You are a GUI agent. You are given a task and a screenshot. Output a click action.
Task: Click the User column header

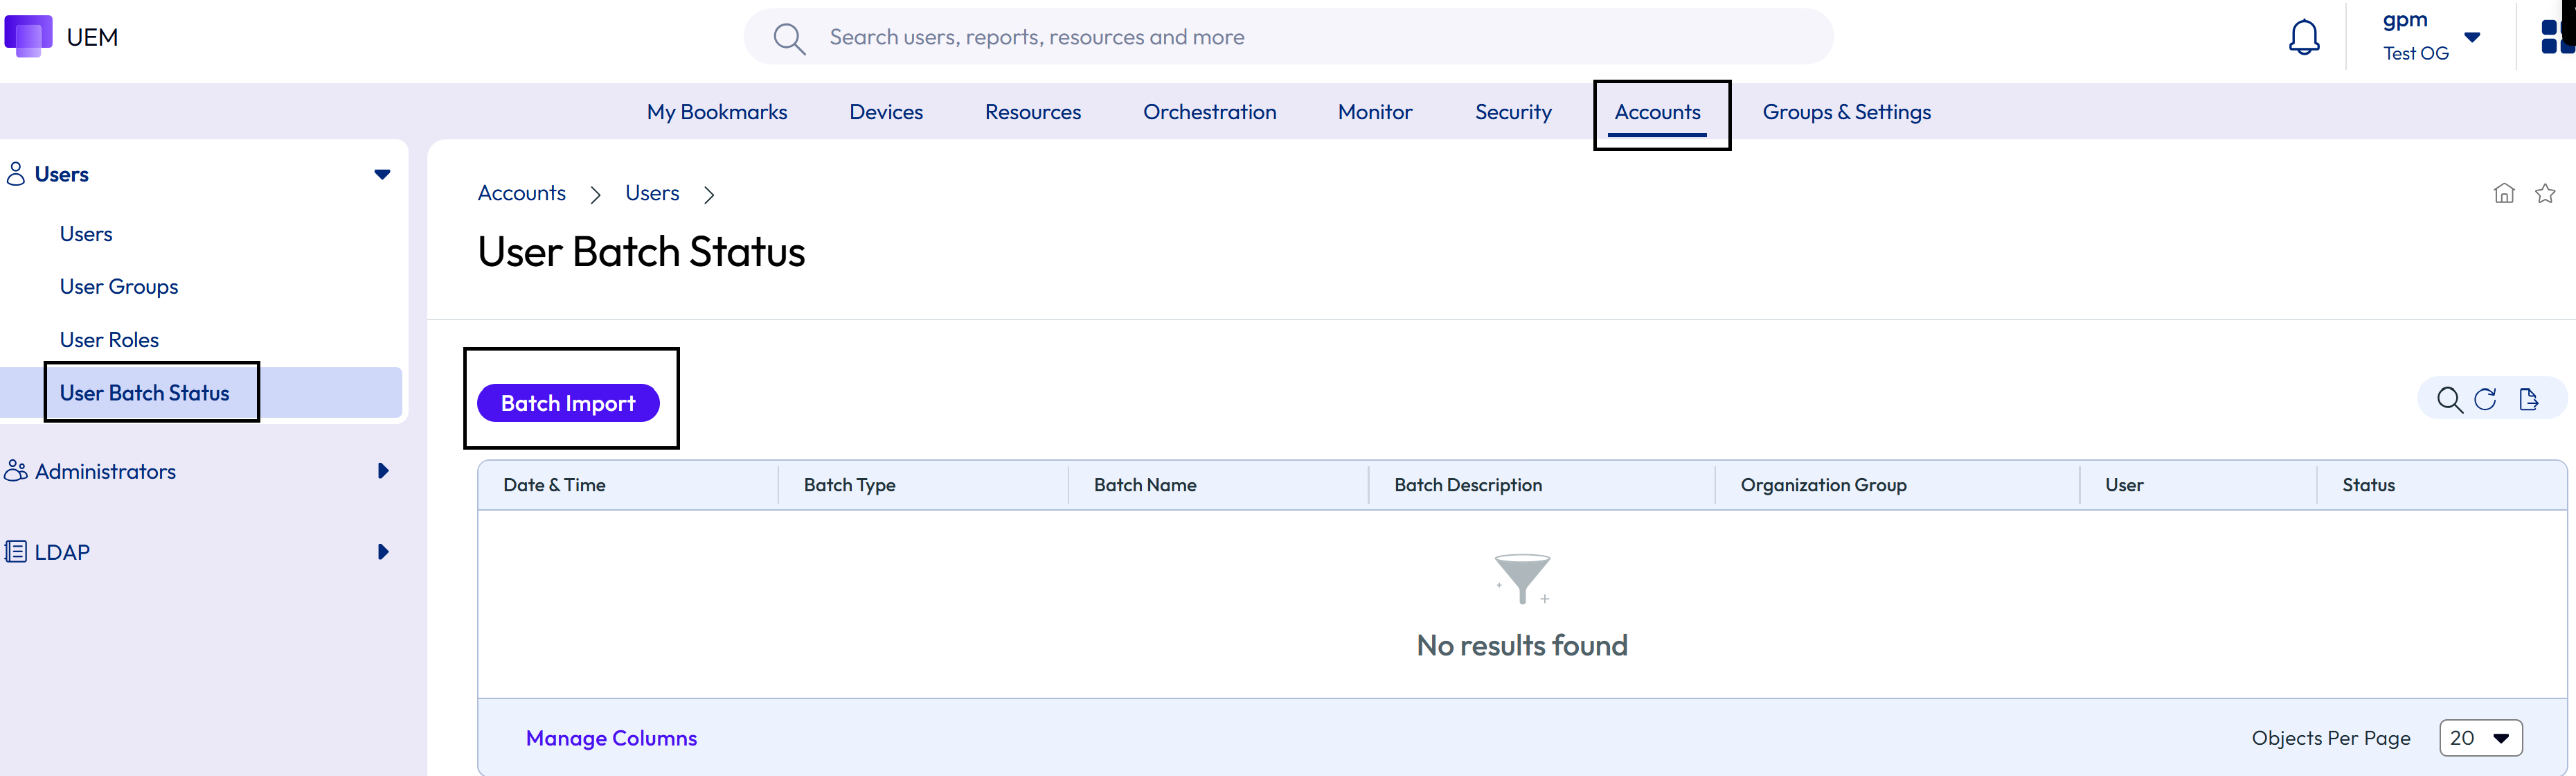(x=2124, y=485)
